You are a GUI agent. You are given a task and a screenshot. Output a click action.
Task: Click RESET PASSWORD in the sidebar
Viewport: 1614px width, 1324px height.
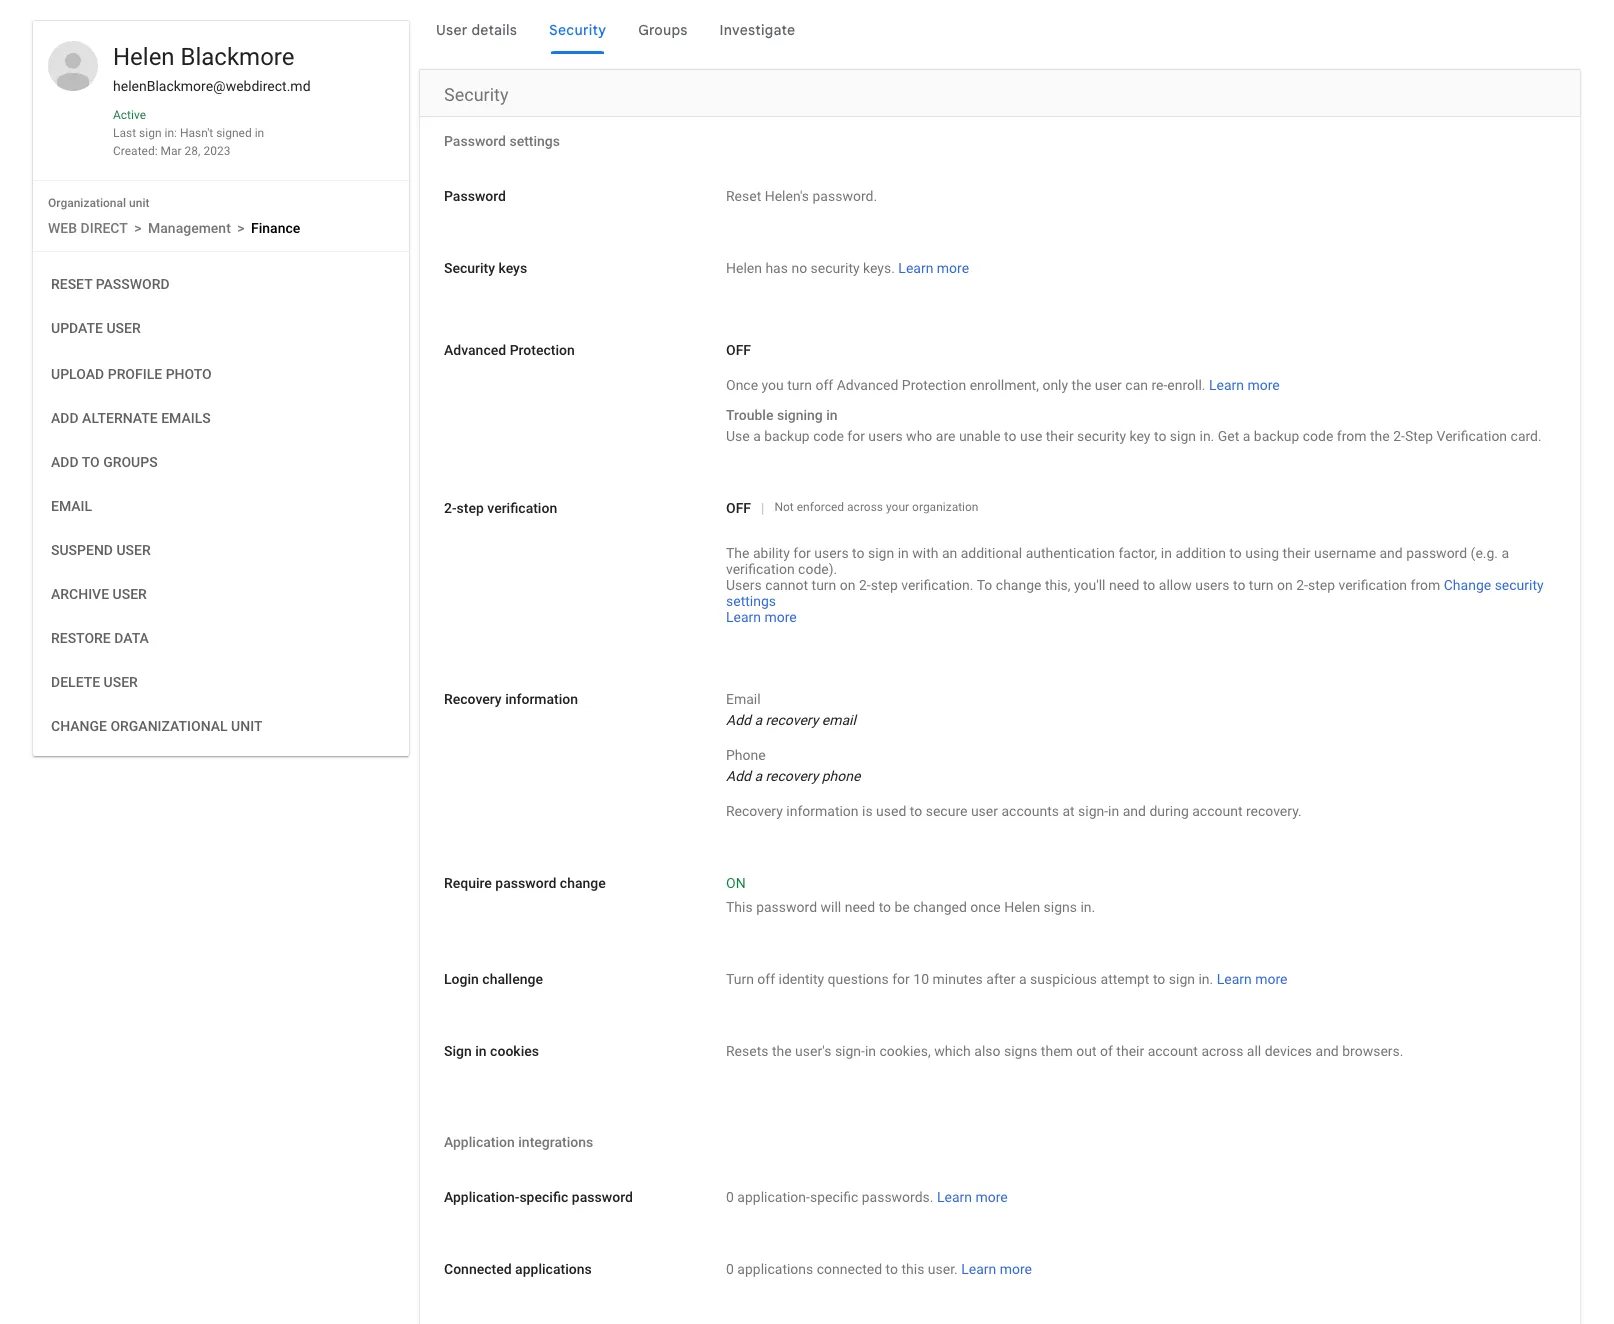click(x=110, y=284)
